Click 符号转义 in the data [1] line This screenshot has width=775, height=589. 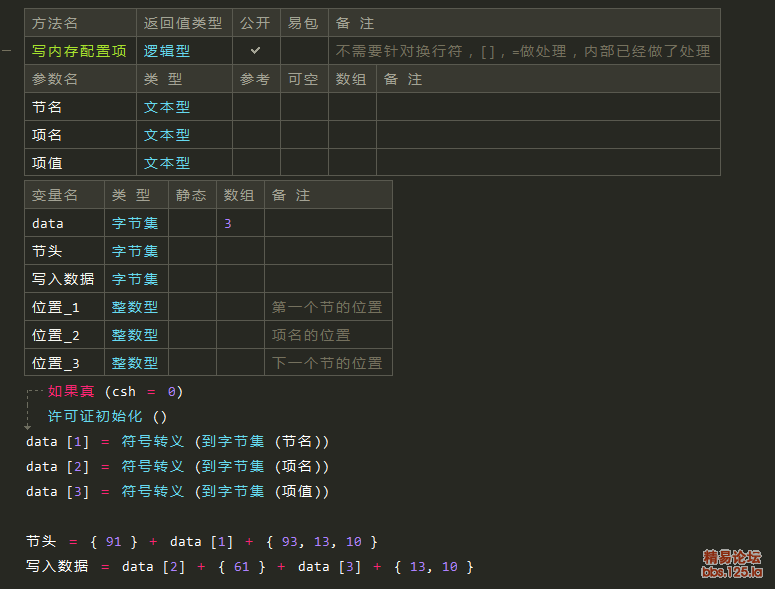(152, 441)
